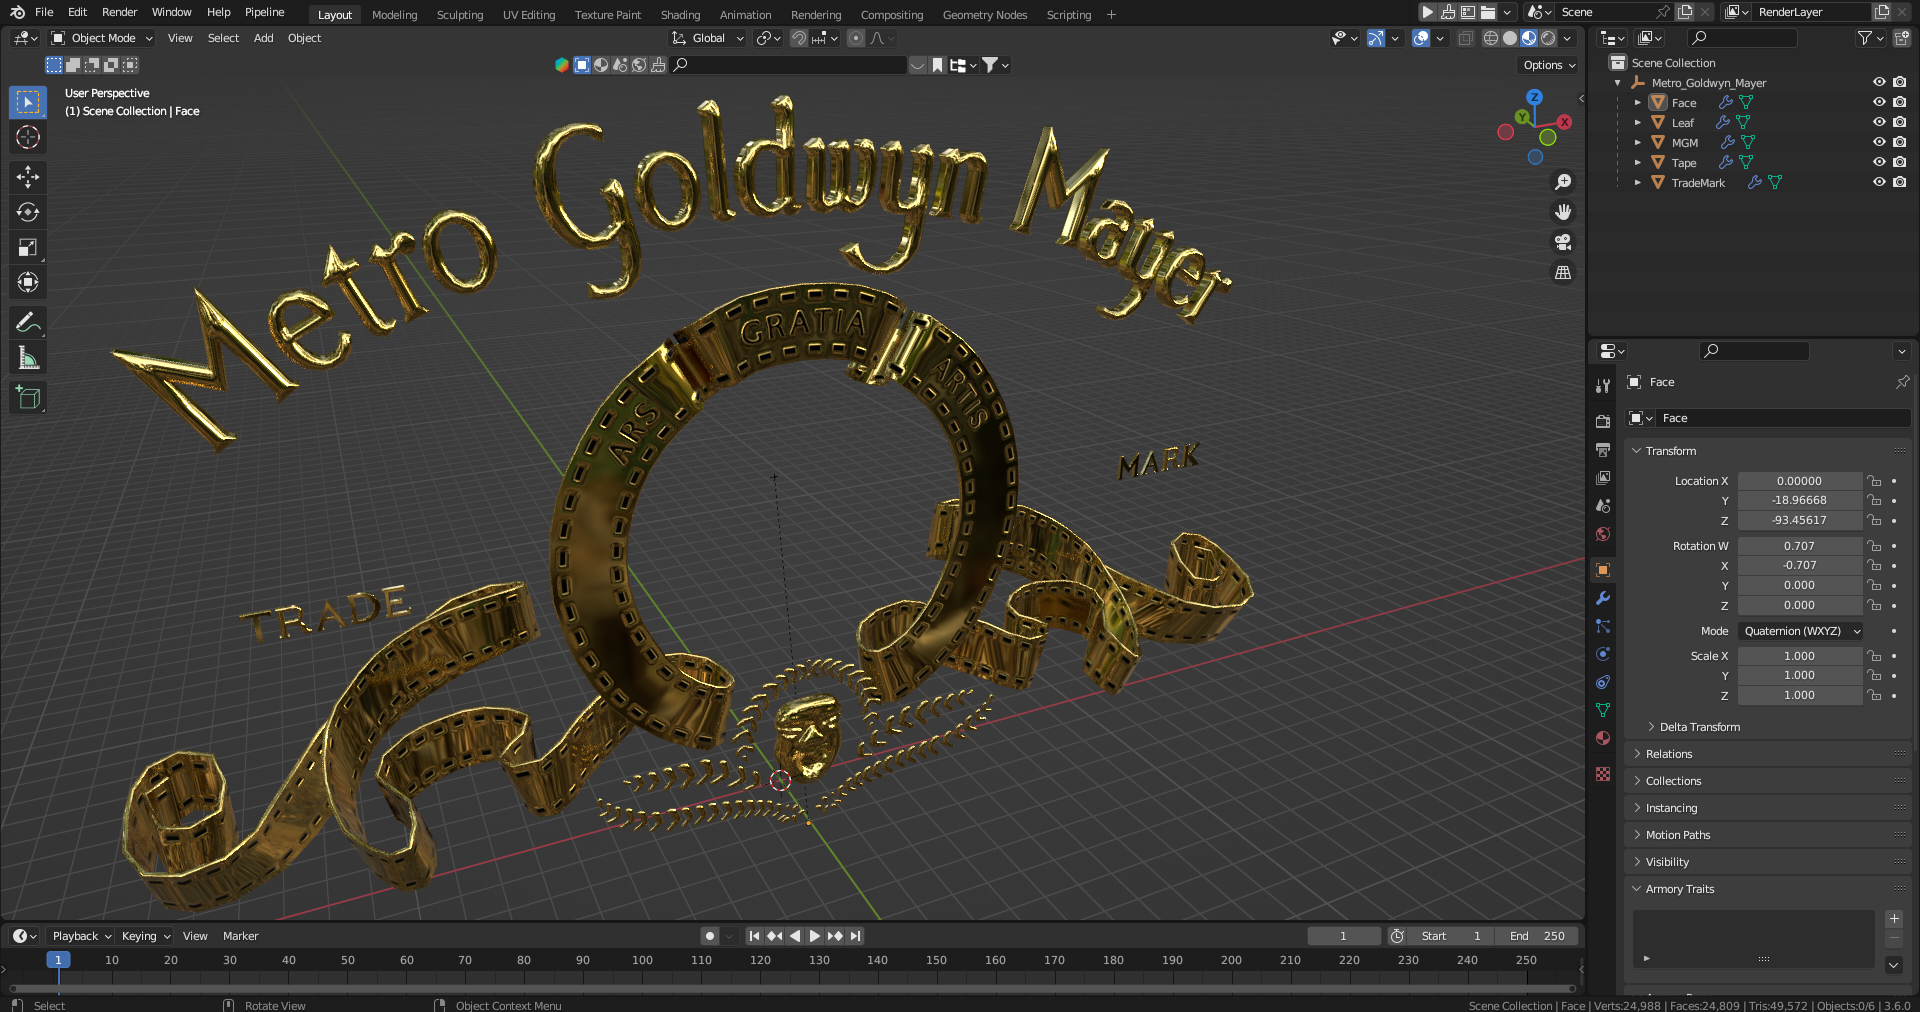Switch to the Geometry Nodes workspace tab
The height and width of the screenshot is (1012, 1920).
984,15
